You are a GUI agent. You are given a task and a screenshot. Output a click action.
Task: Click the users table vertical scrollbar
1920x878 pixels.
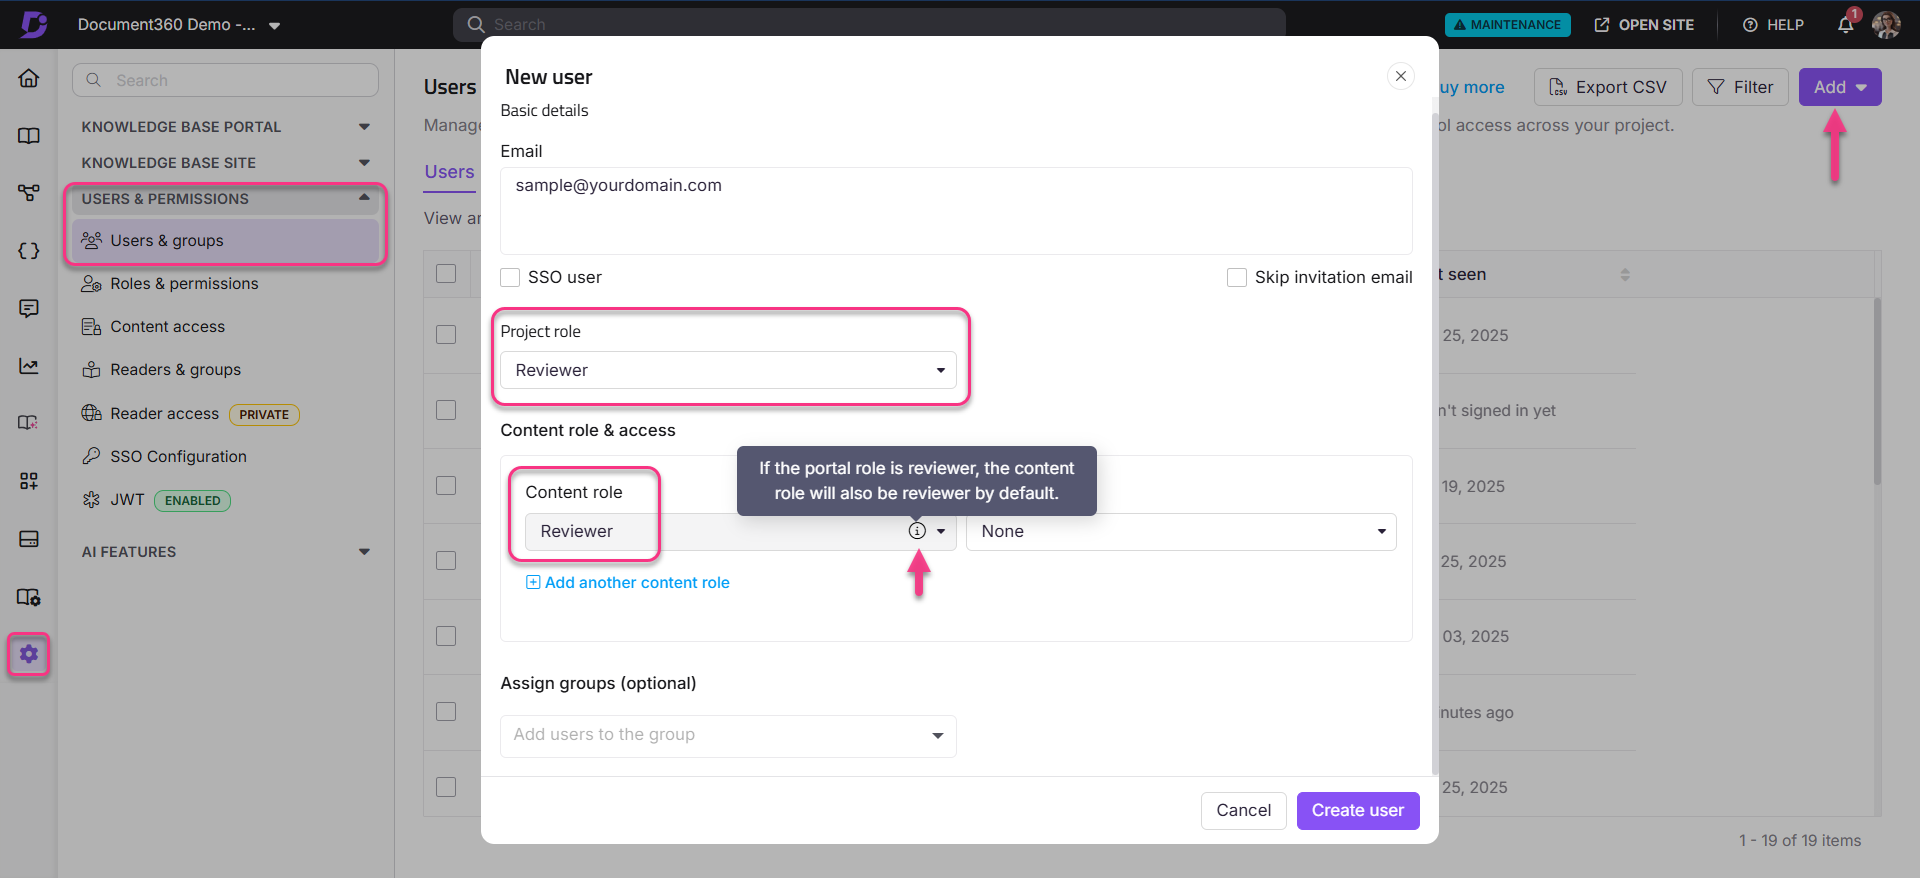pyautogui.click(x=1877, y=391)
